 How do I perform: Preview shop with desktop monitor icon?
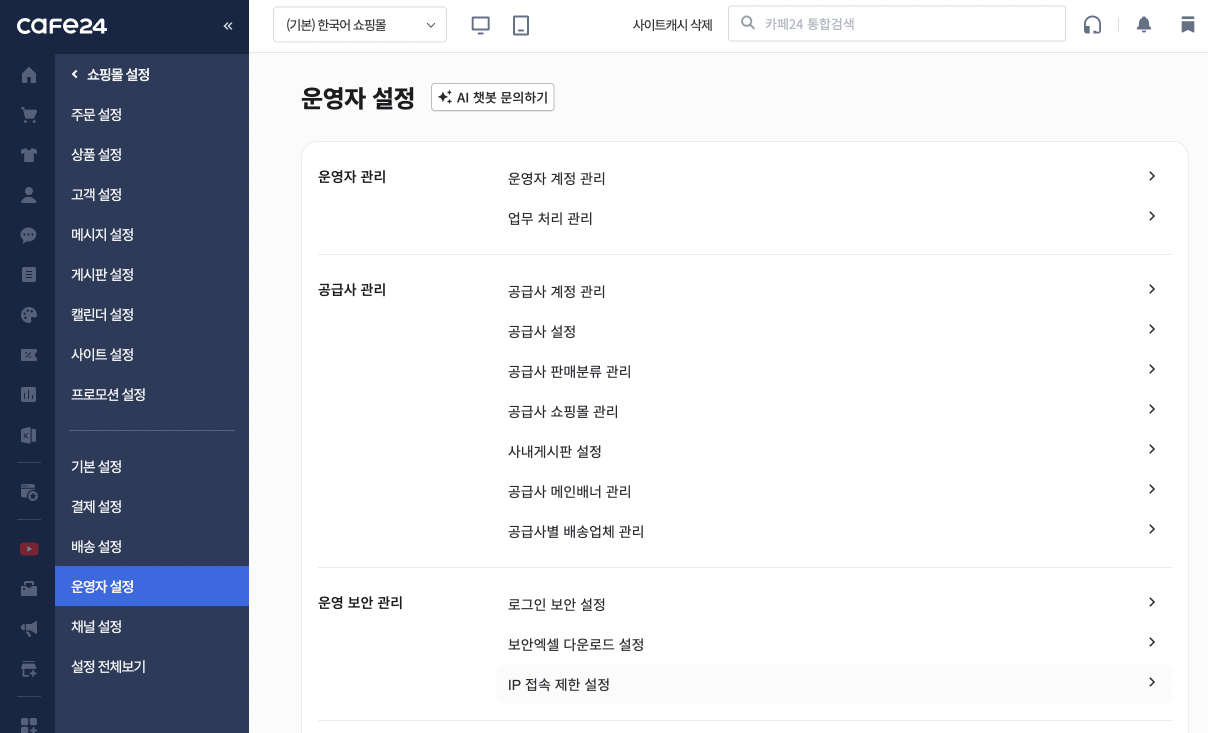(481, 25)
